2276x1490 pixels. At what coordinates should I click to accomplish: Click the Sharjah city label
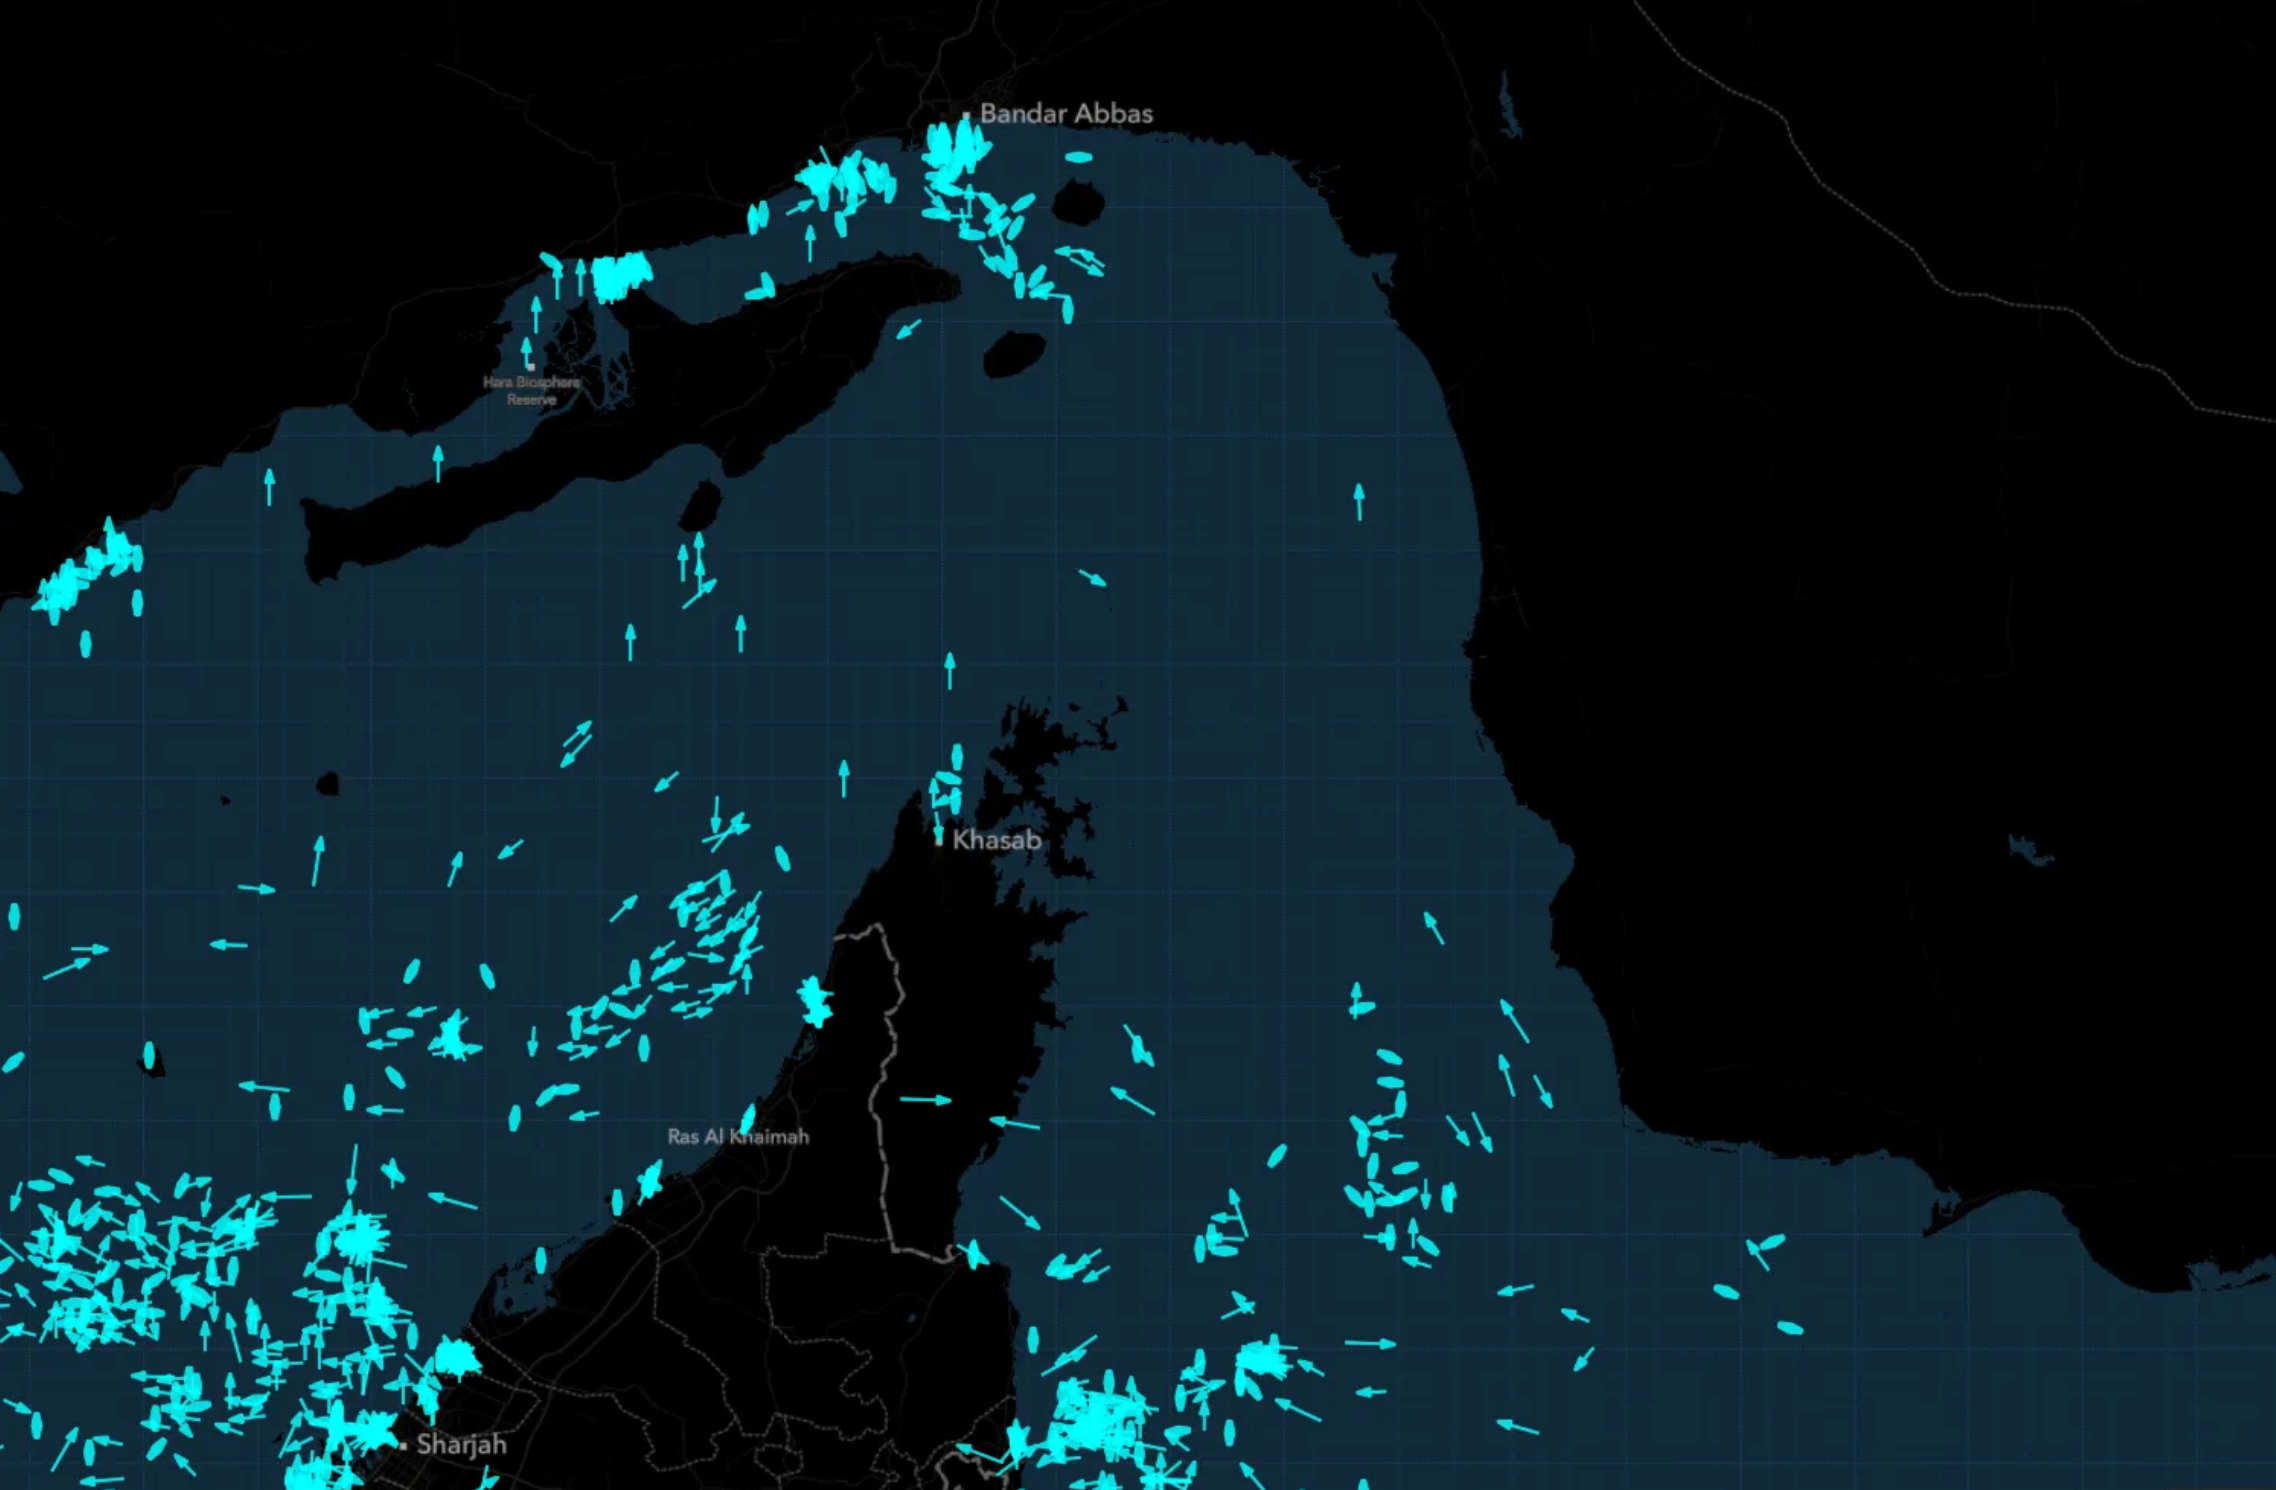461,1444
